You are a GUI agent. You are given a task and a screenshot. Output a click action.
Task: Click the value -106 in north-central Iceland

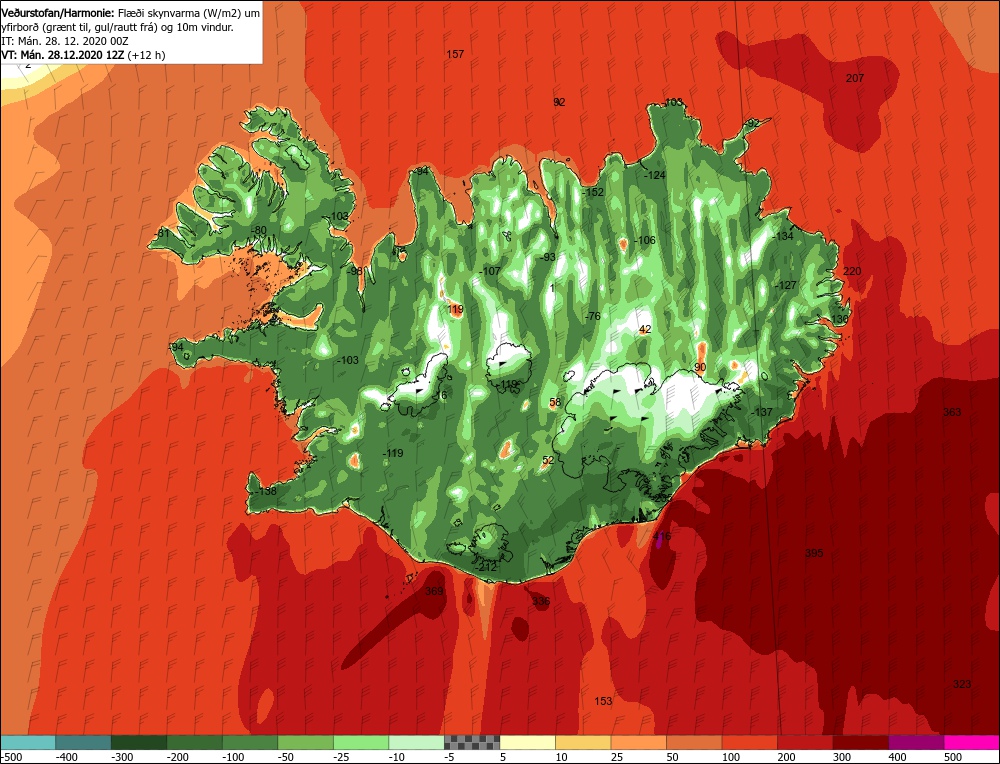tap(645, 240)
